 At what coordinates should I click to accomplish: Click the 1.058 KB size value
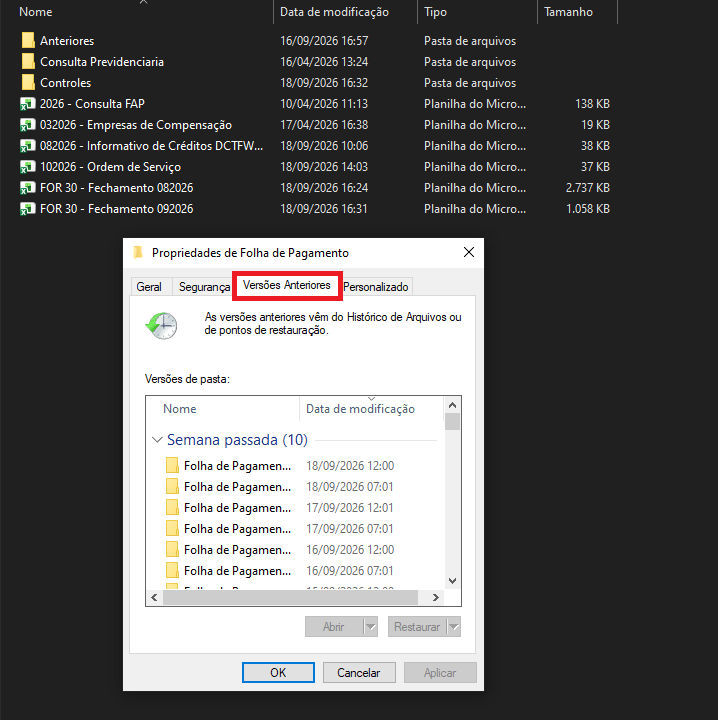tap(588, 209)
